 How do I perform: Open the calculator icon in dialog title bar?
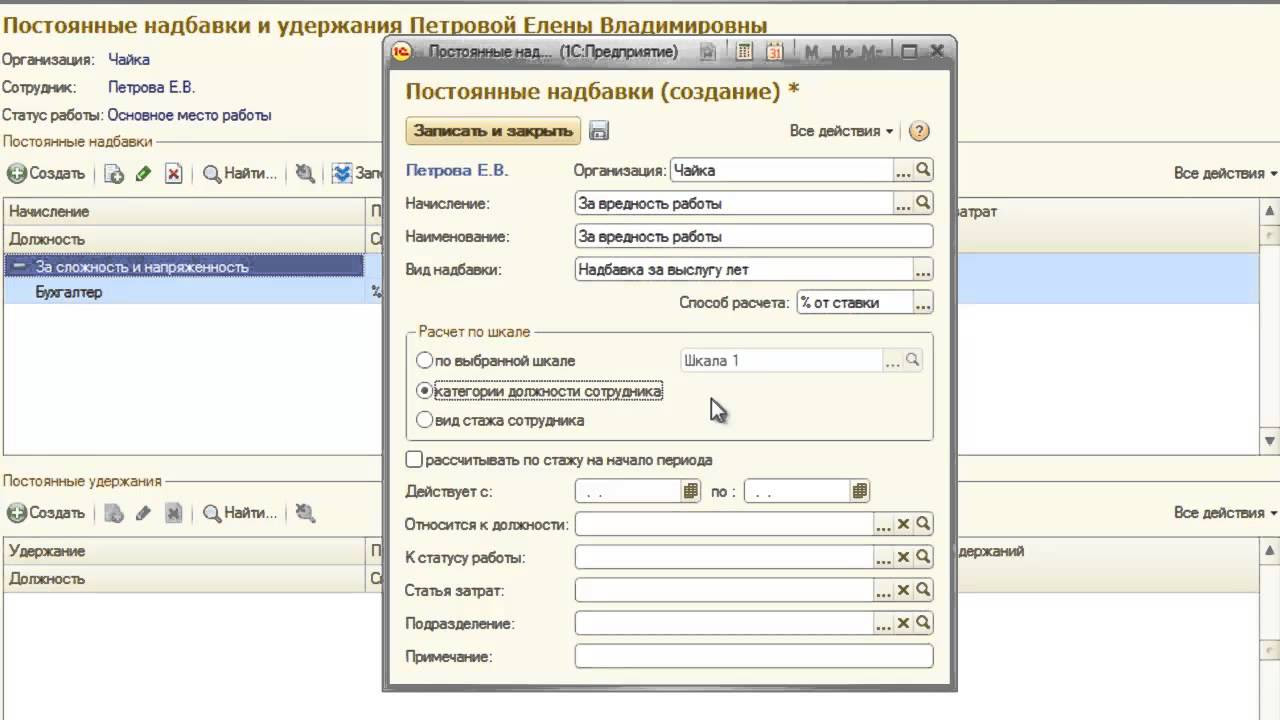click(x=743, y=52)
